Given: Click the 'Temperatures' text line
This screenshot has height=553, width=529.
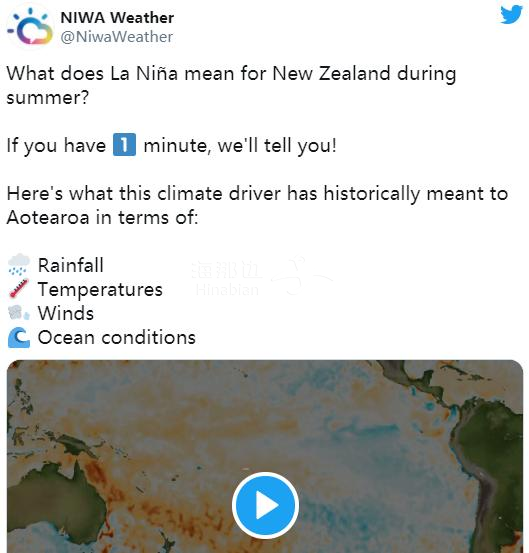Looking at the screenshot, I should pos(100,290).
